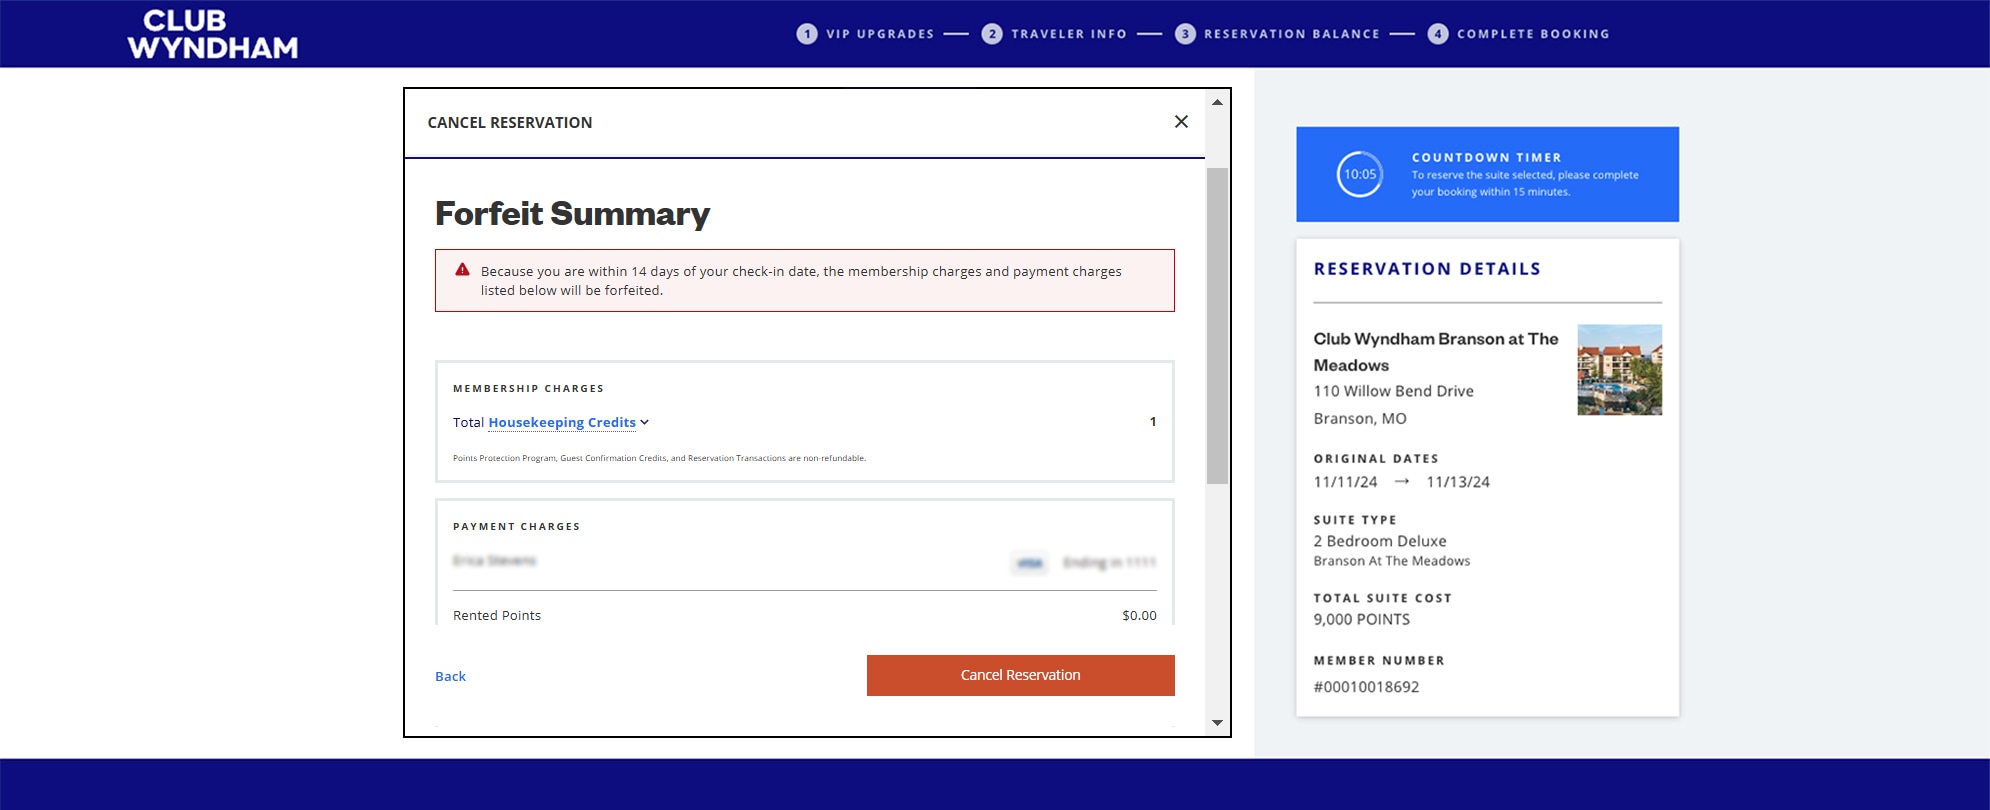Select step 3 Reservation Balance
This screenshot has height=810, width=1990.
pyautogui.click(x=1277, y=34)
